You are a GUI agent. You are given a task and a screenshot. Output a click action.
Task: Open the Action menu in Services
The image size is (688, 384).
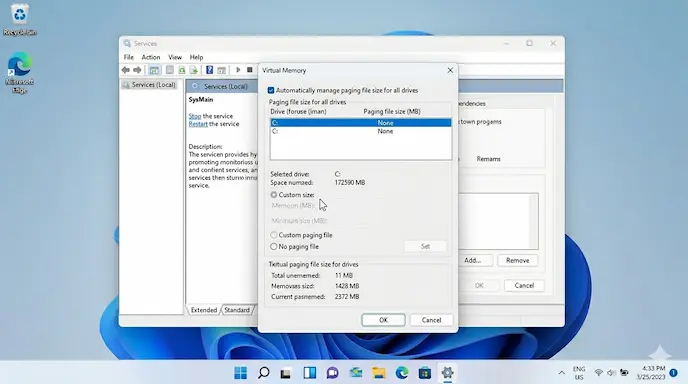[x=150, y=57]
